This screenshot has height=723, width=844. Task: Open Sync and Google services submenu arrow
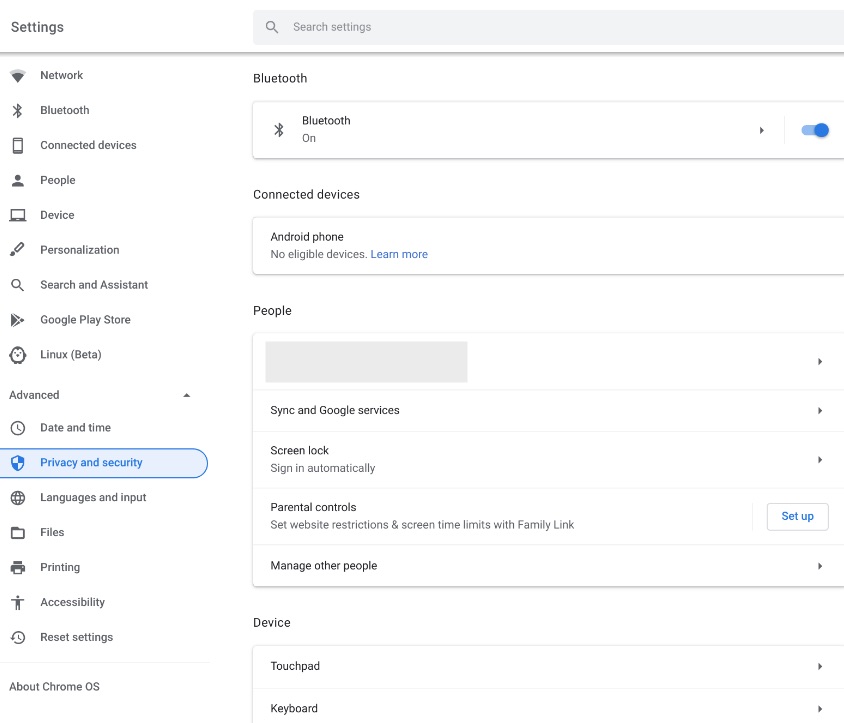819,411
